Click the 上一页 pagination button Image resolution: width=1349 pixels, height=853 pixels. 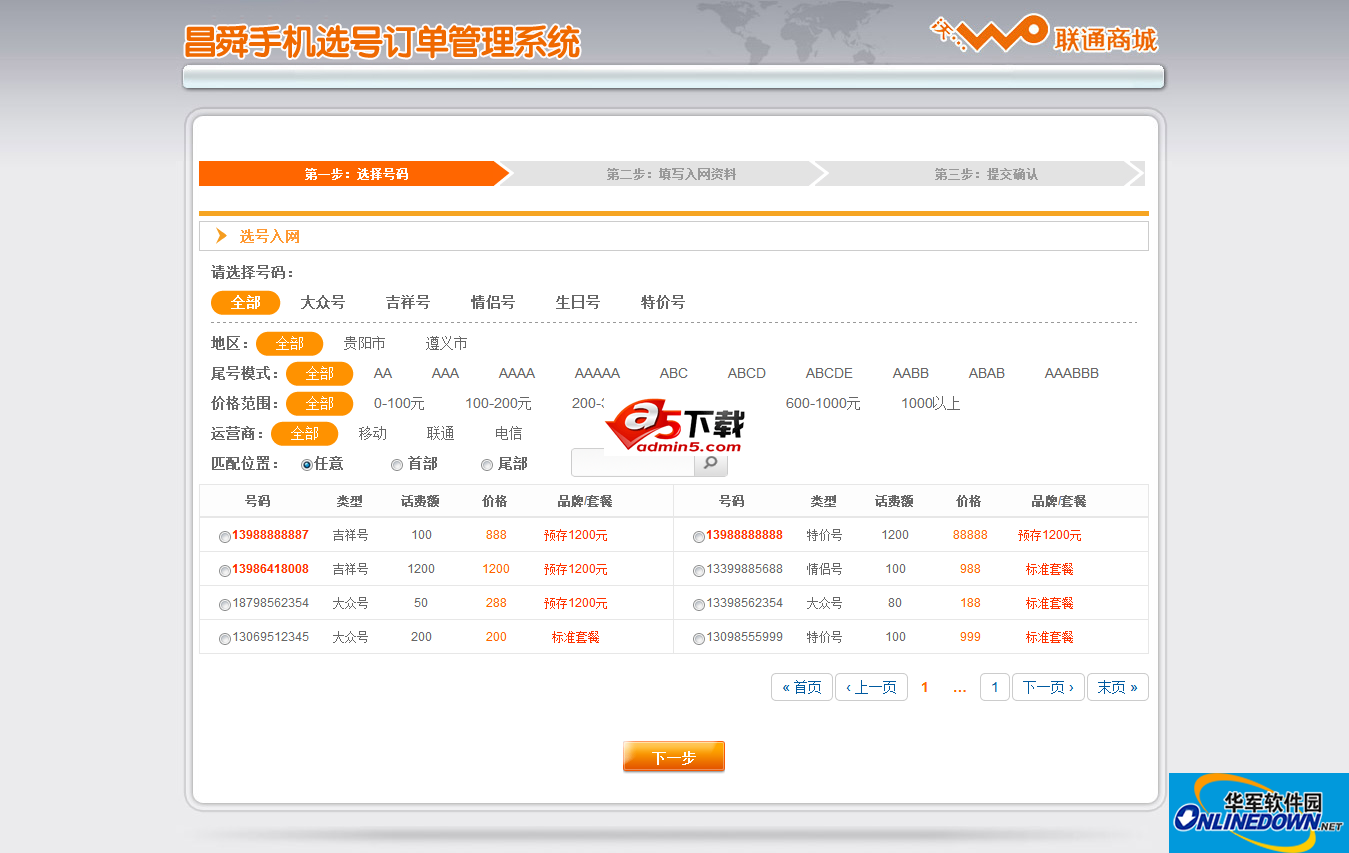(x=871, y=687)
